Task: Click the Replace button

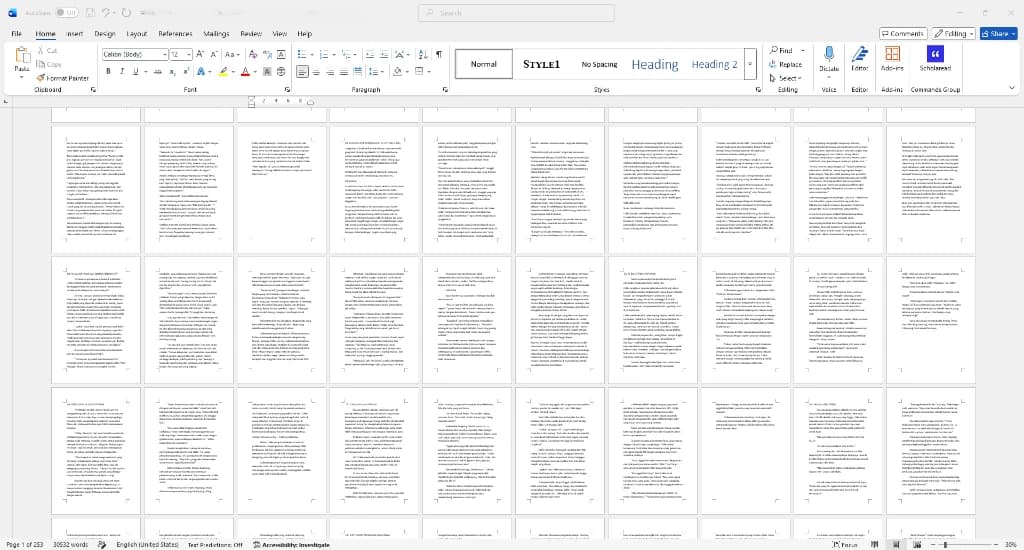Action: coord(786,65)
